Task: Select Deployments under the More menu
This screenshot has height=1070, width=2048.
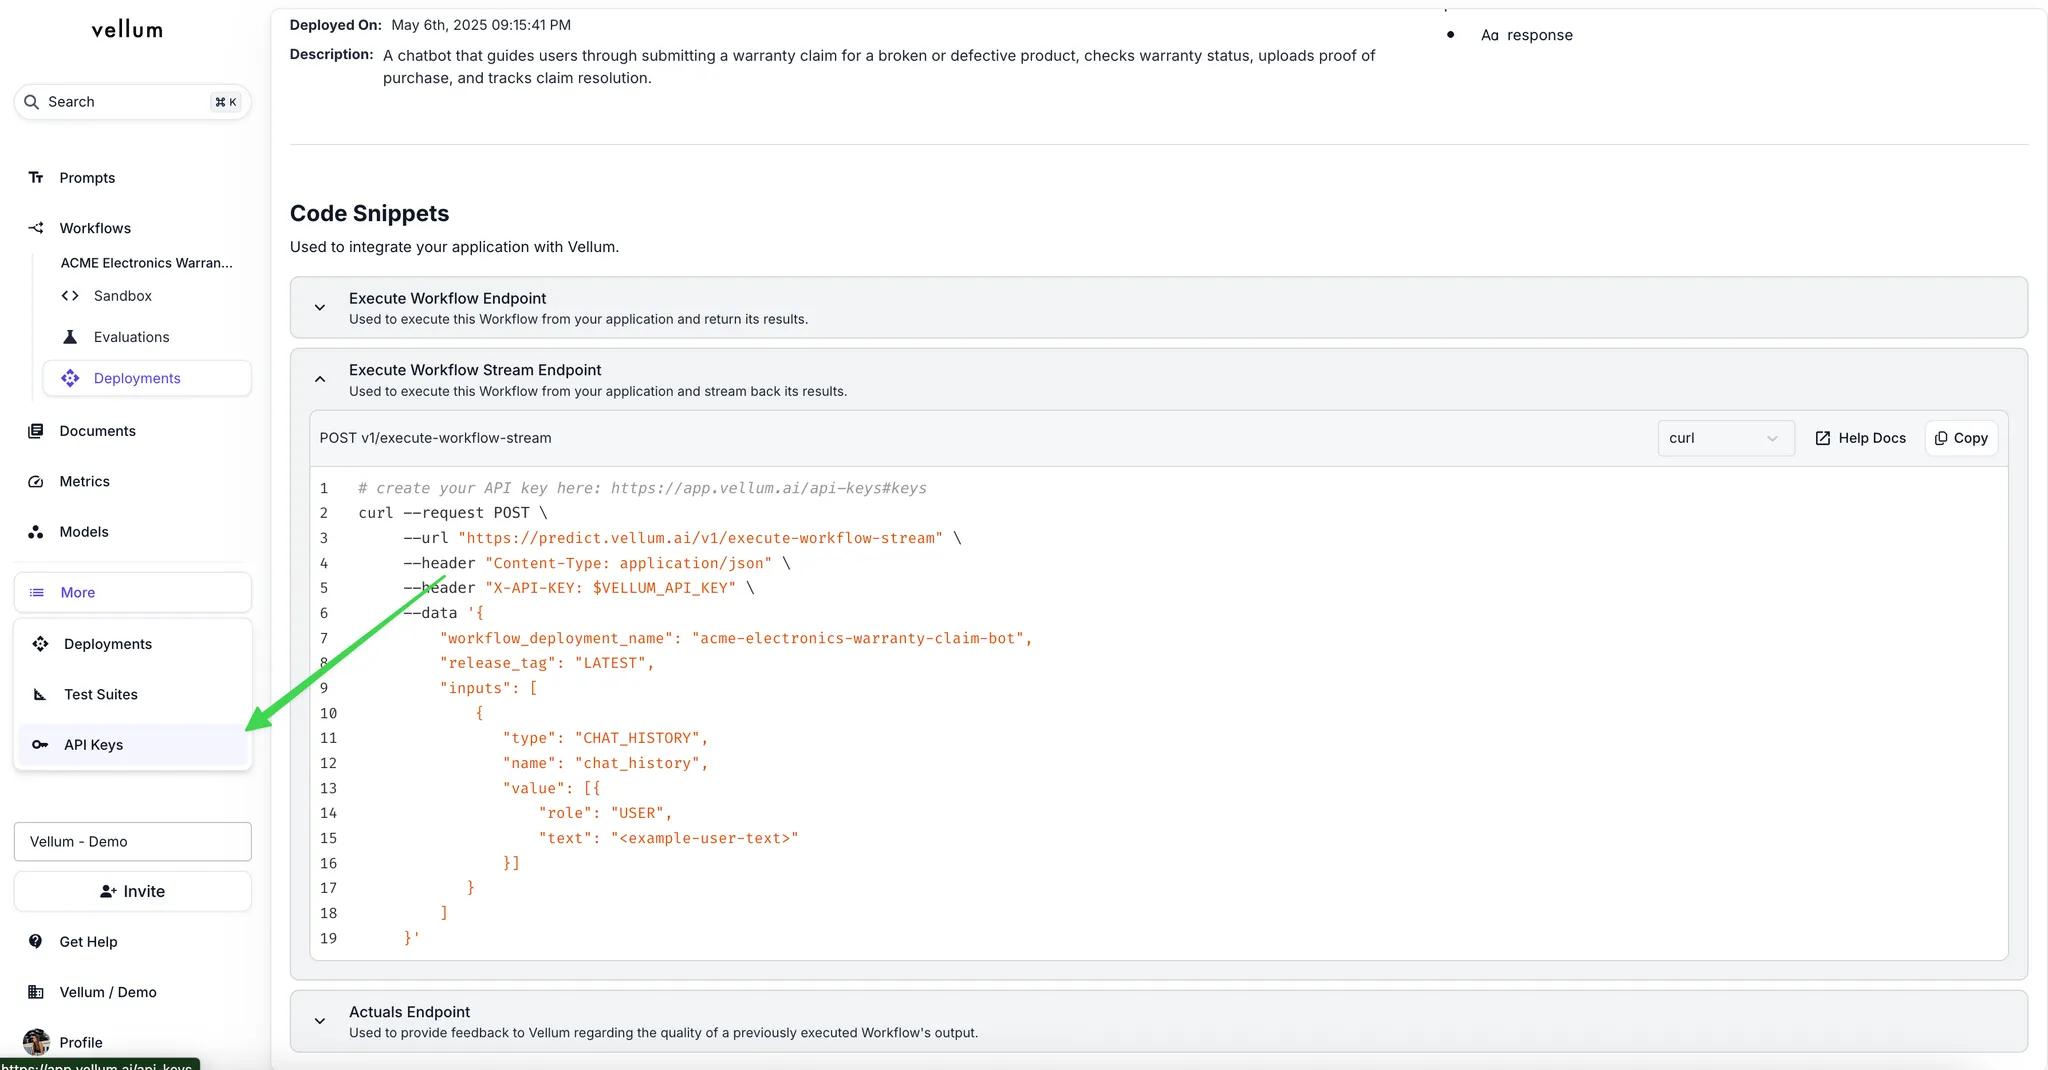Action: coord(107,644)
